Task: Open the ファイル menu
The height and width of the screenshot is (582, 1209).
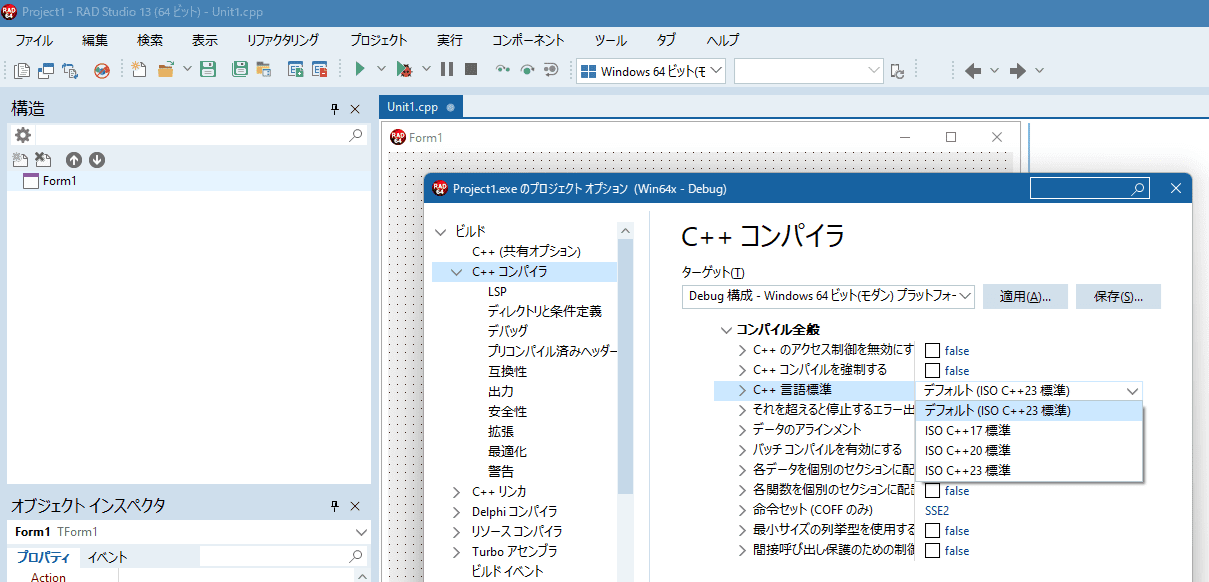Action: coord(34,40)
